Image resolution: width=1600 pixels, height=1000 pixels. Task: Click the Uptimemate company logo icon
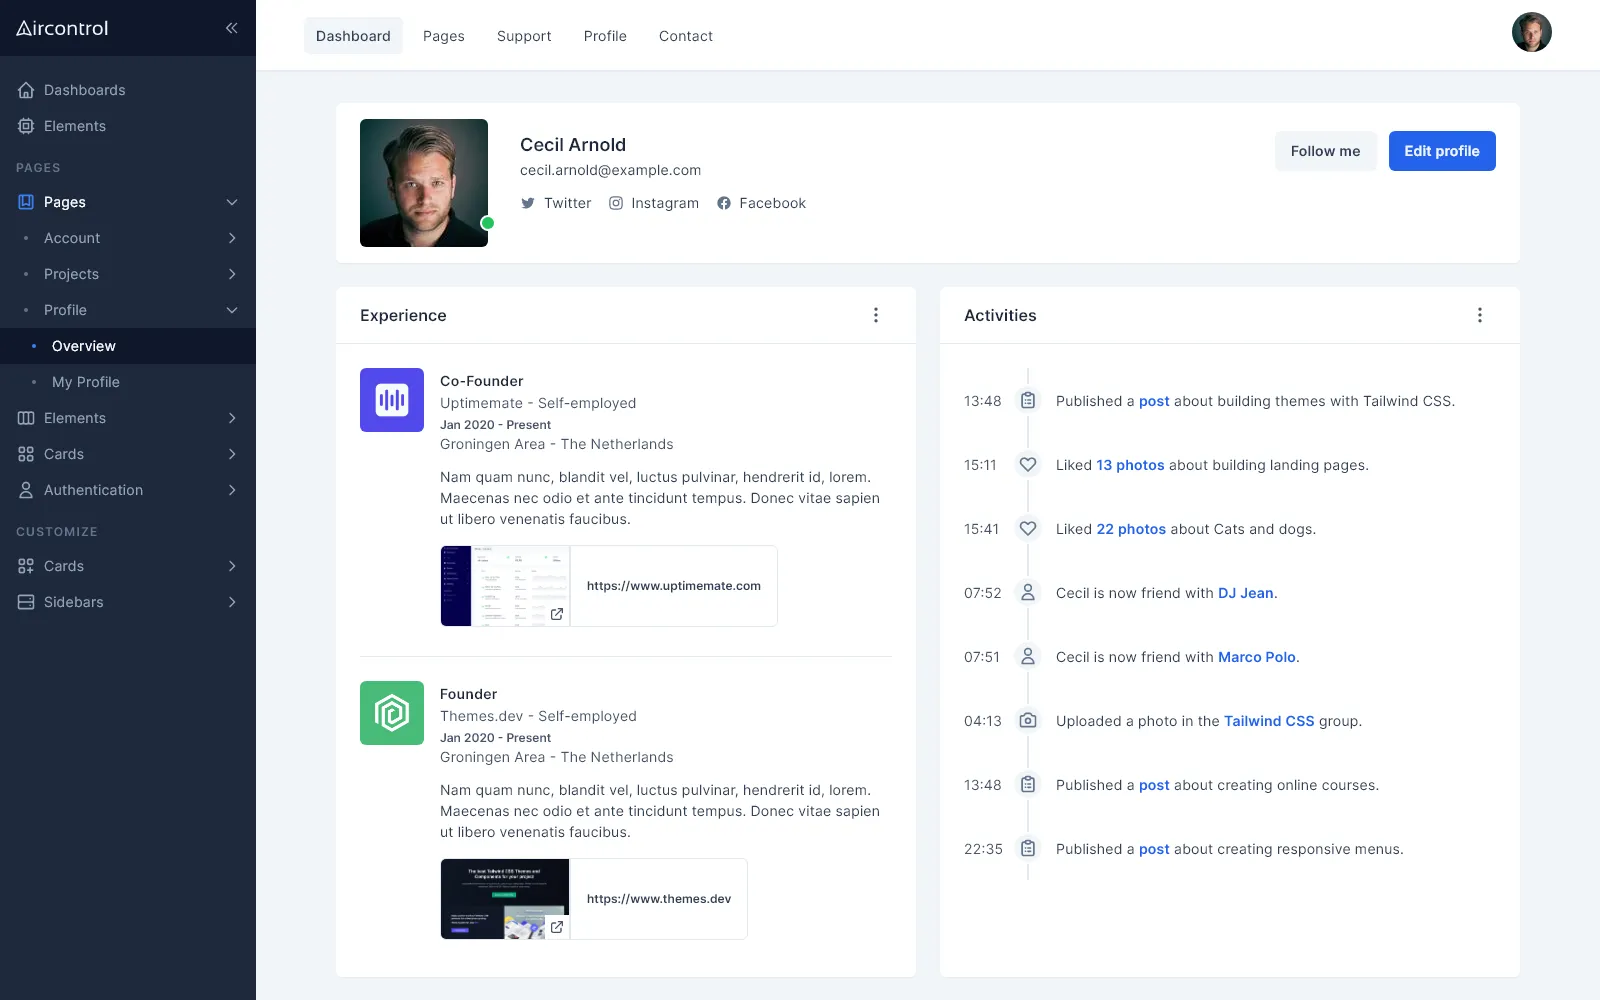(x=392, y=400)
